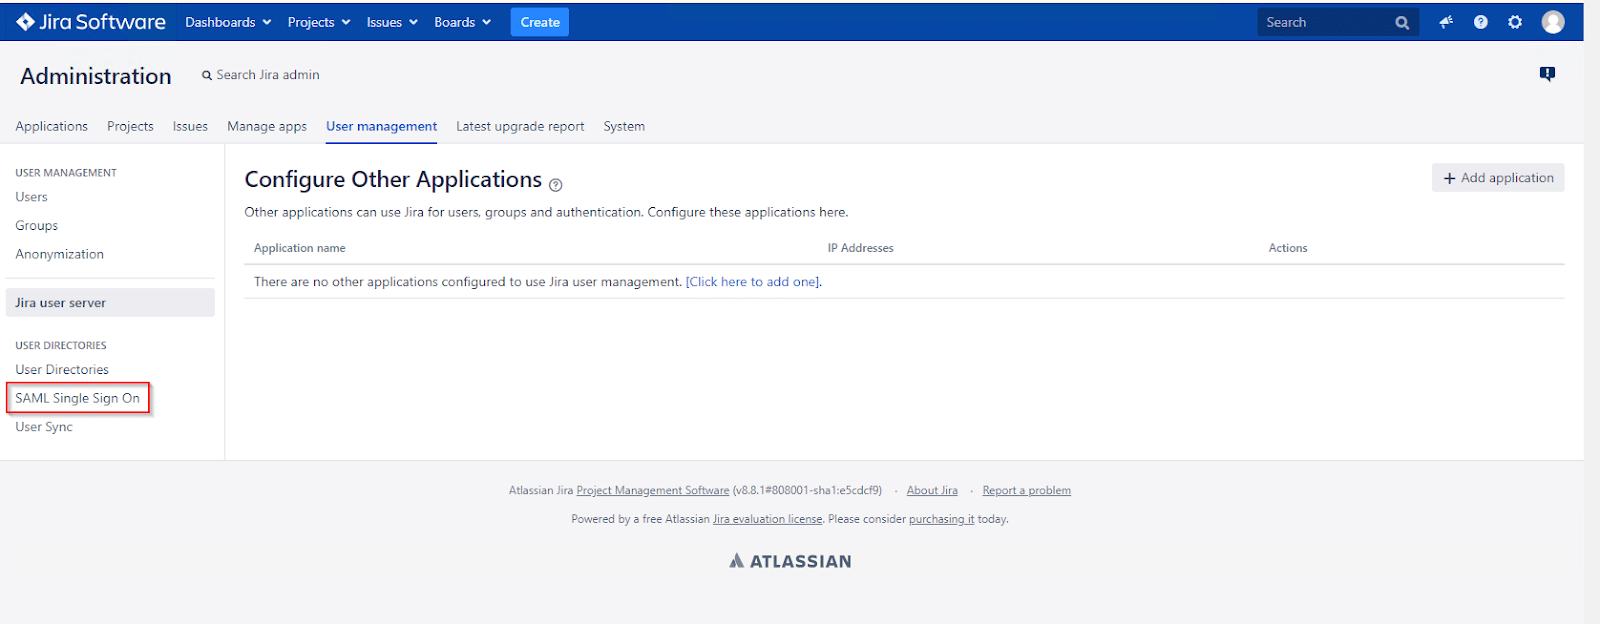Click help icon beside Configure Other Applications
The height and width of the screenshot is (624, 1600).
[556, 185]
